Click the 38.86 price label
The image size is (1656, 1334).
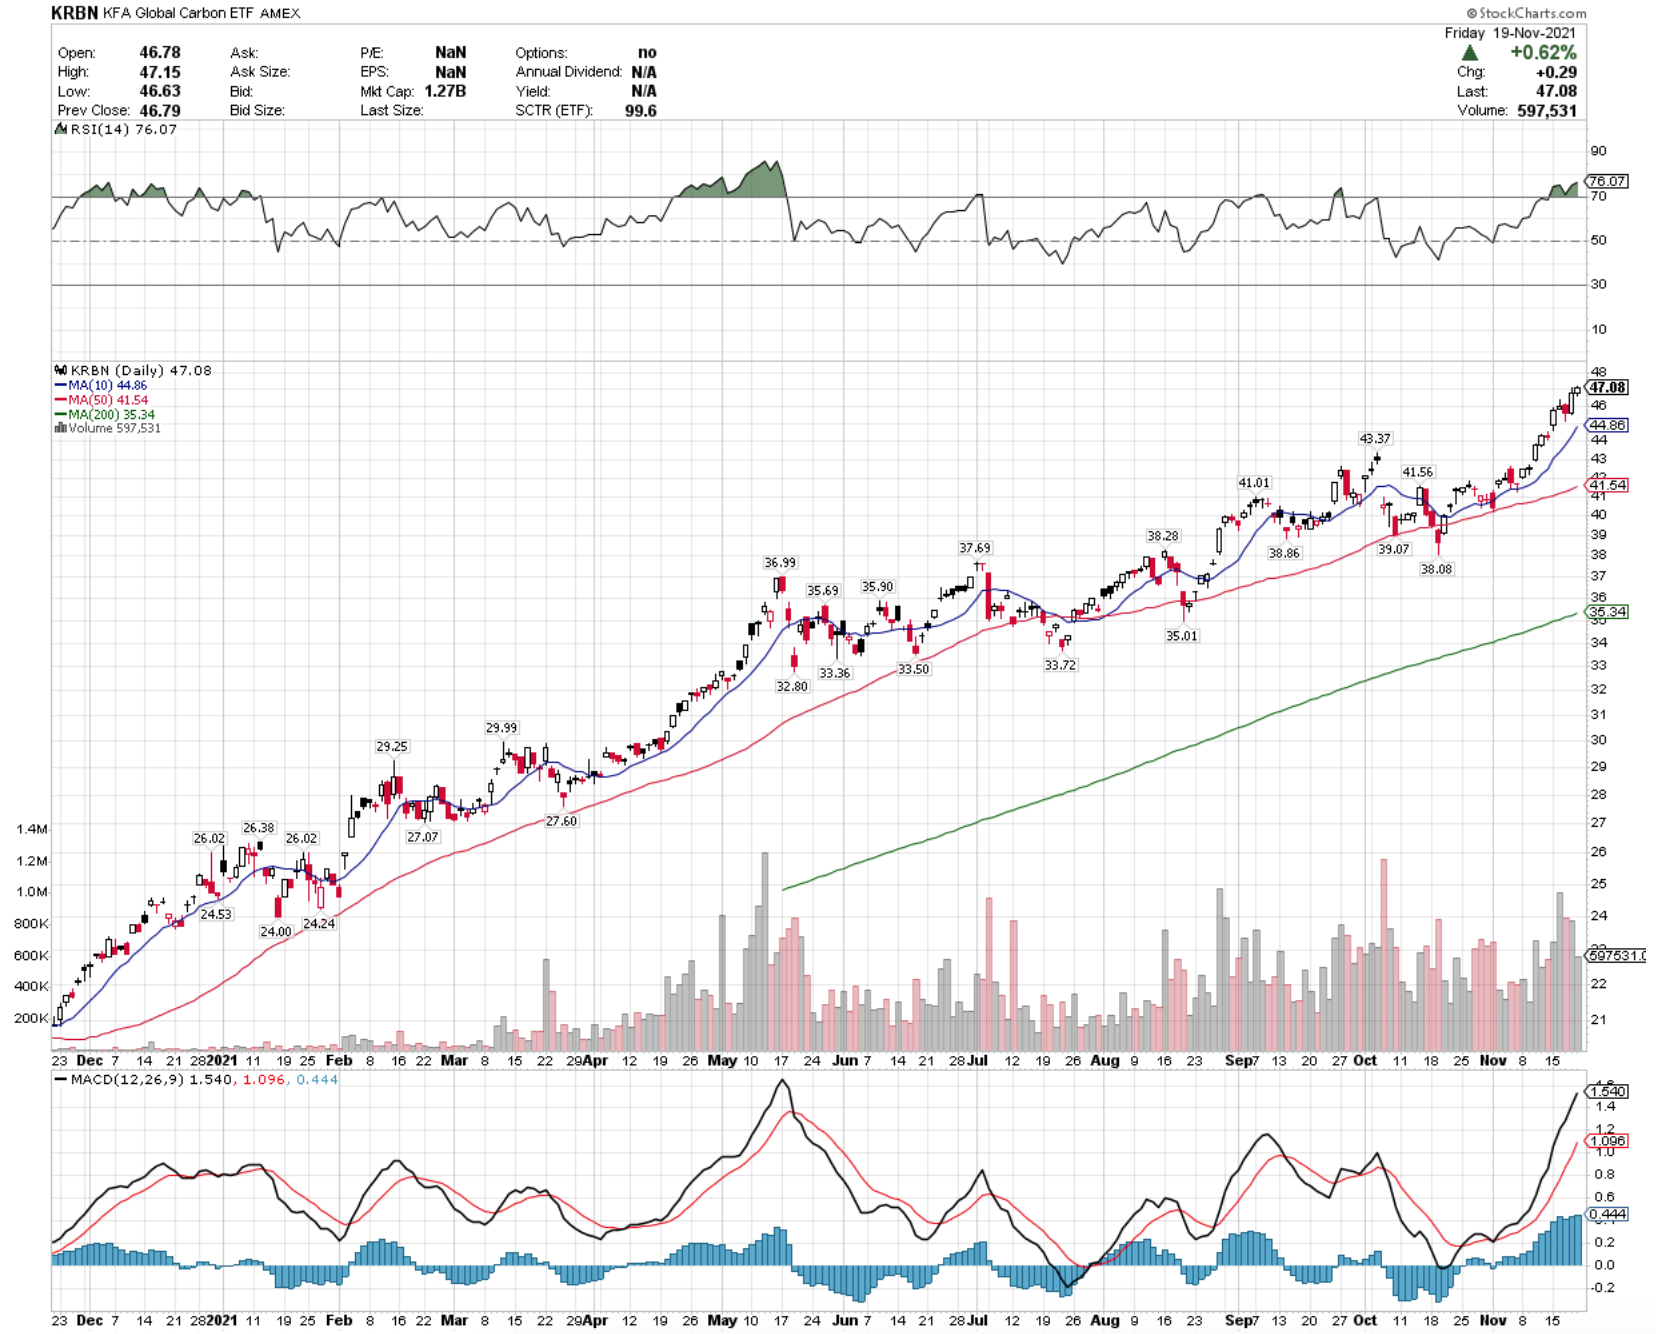(x=1284, y=553)
